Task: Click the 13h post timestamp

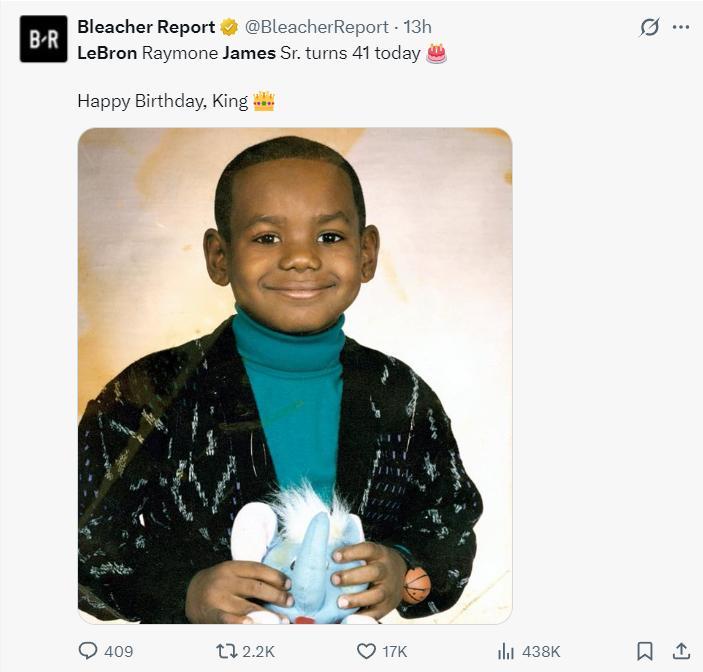Action: tap(417, 27)
